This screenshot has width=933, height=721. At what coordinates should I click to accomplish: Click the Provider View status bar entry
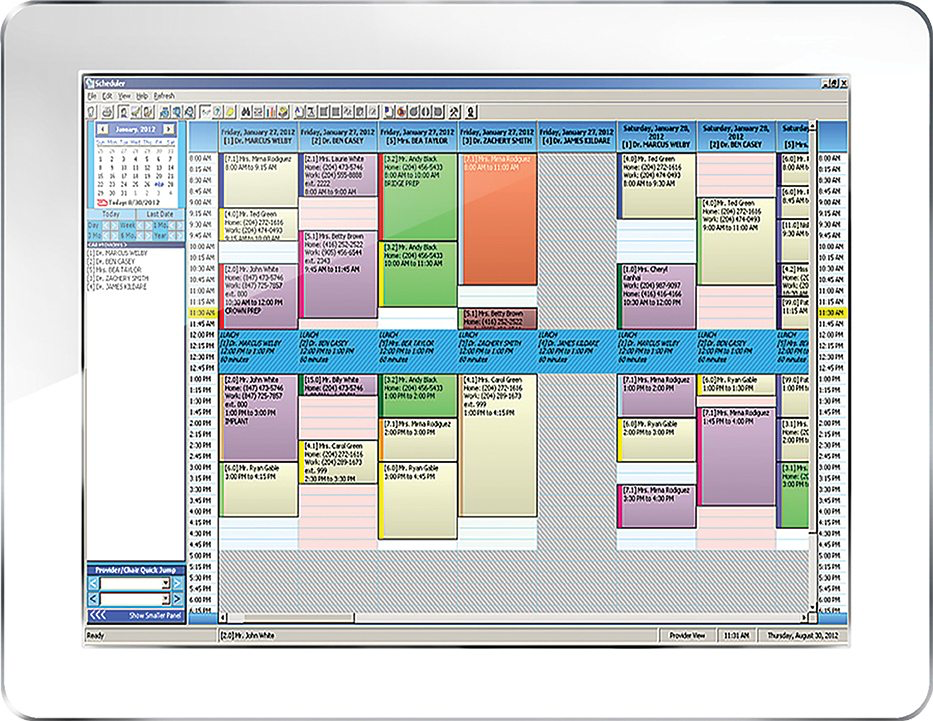(x=687, y=635)
